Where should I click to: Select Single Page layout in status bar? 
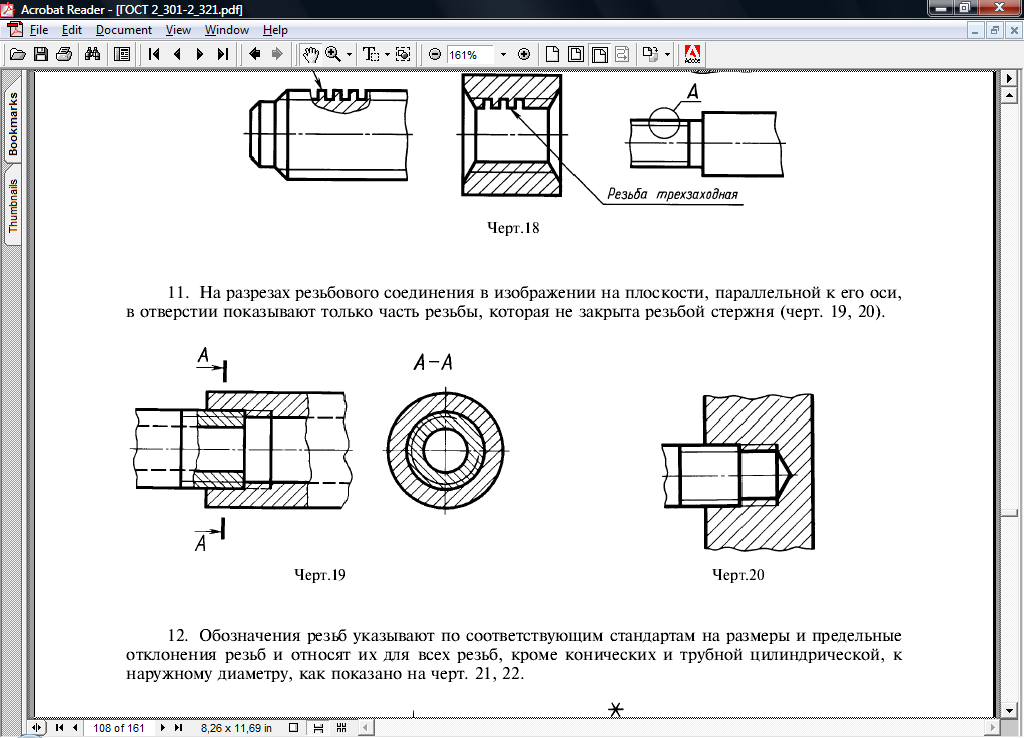tap(294, 728)
